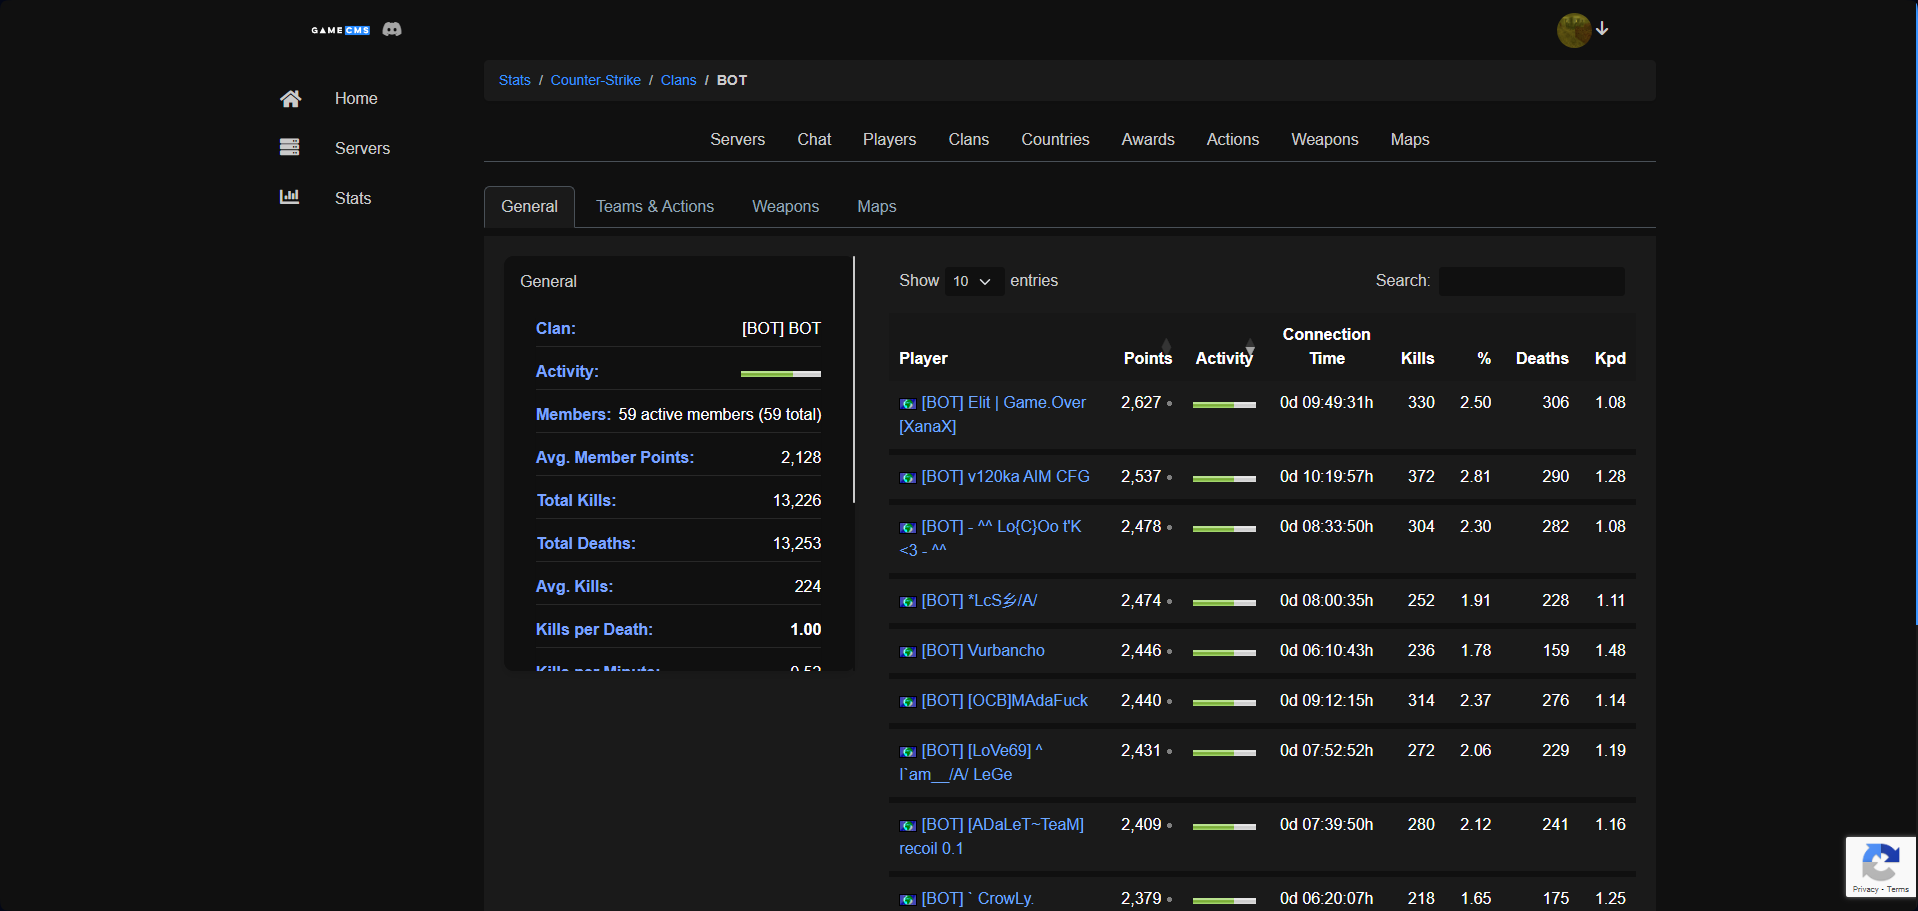The height and width of the screenshot is (911, 1918).
Task: Open player [BOT] v120ka AIM CFG
Action: coord(1005,477)
